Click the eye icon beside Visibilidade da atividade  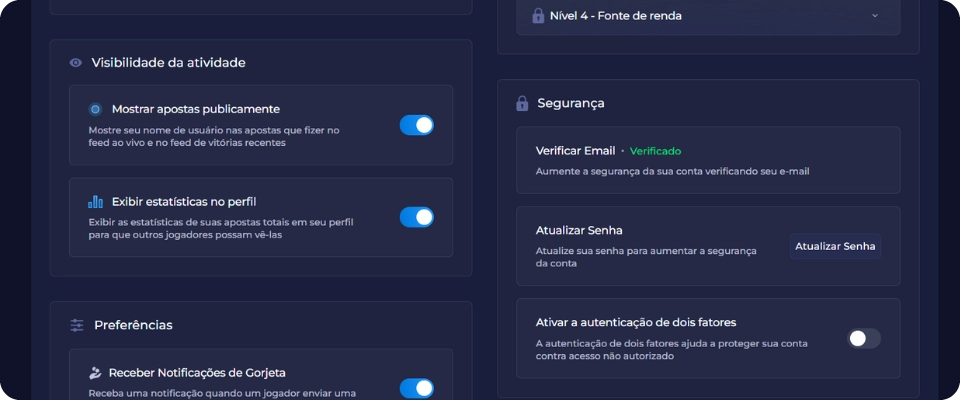pos(75,62)
